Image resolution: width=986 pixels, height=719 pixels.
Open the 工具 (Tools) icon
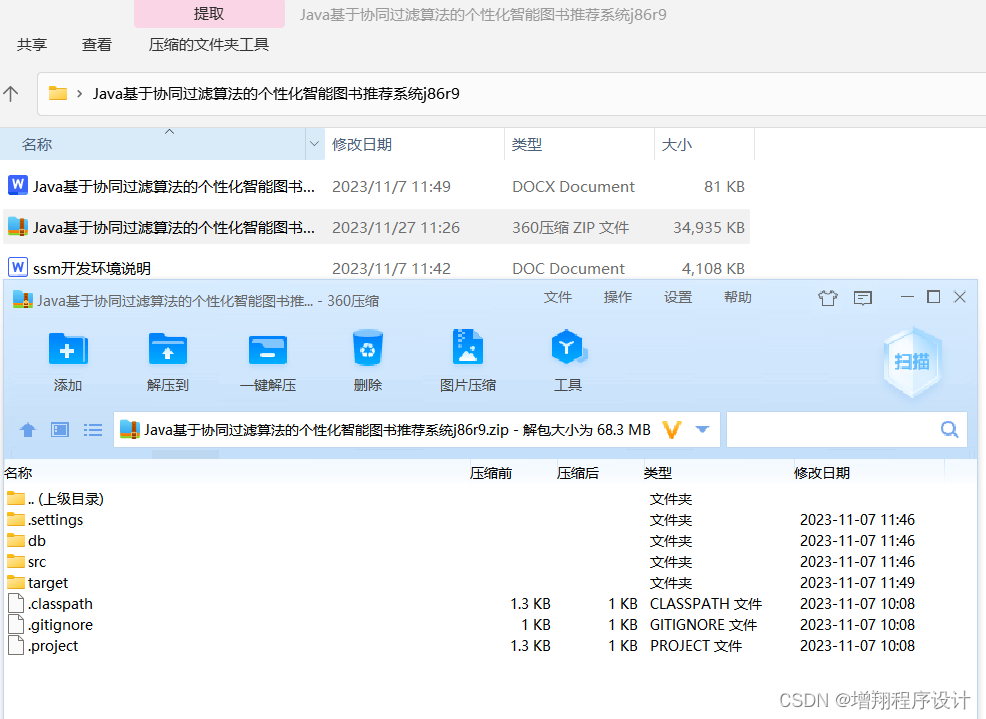coord(568,347)
